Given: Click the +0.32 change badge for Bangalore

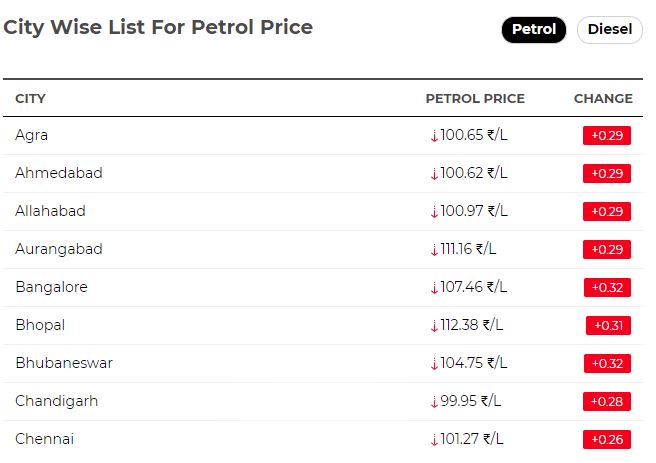Looking at the screenshot, I should (607, 288).
